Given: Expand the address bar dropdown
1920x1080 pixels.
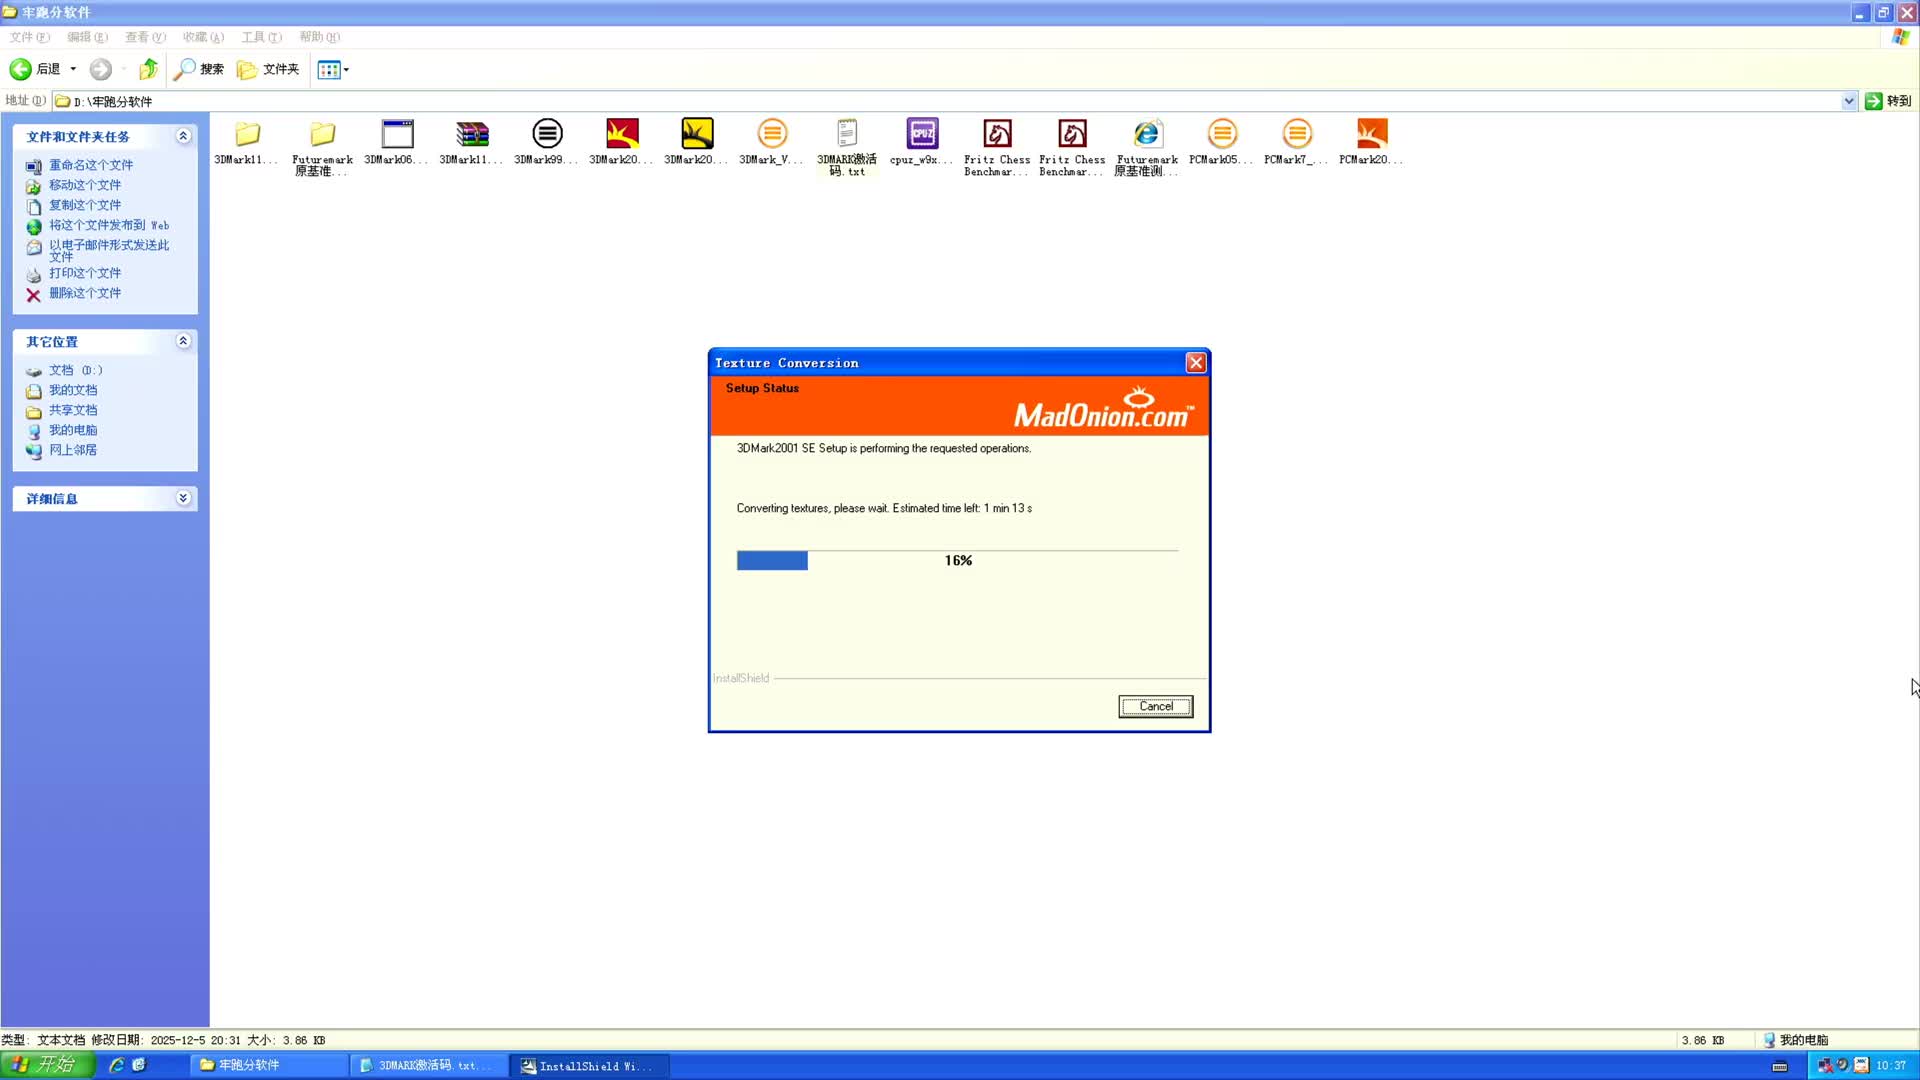Looking at the screenshot, I should pyautogui.click(x=1848, y=101).
